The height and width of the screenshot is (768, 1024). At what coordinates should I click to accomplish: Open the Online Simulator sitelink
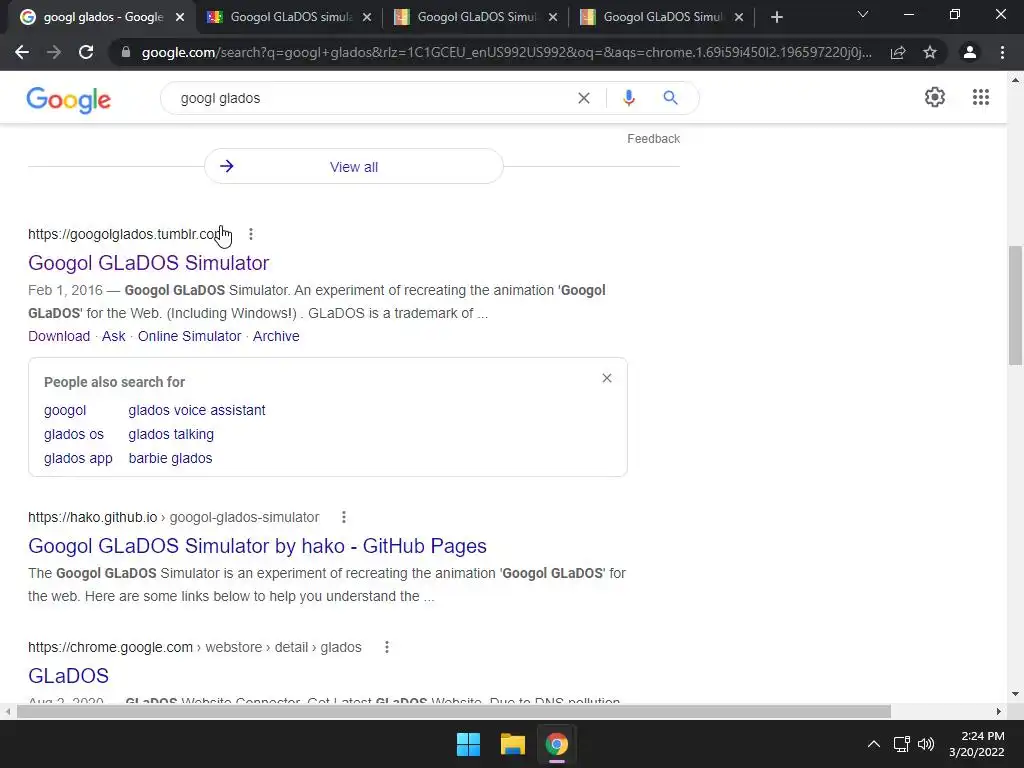(x=189, y=336)
